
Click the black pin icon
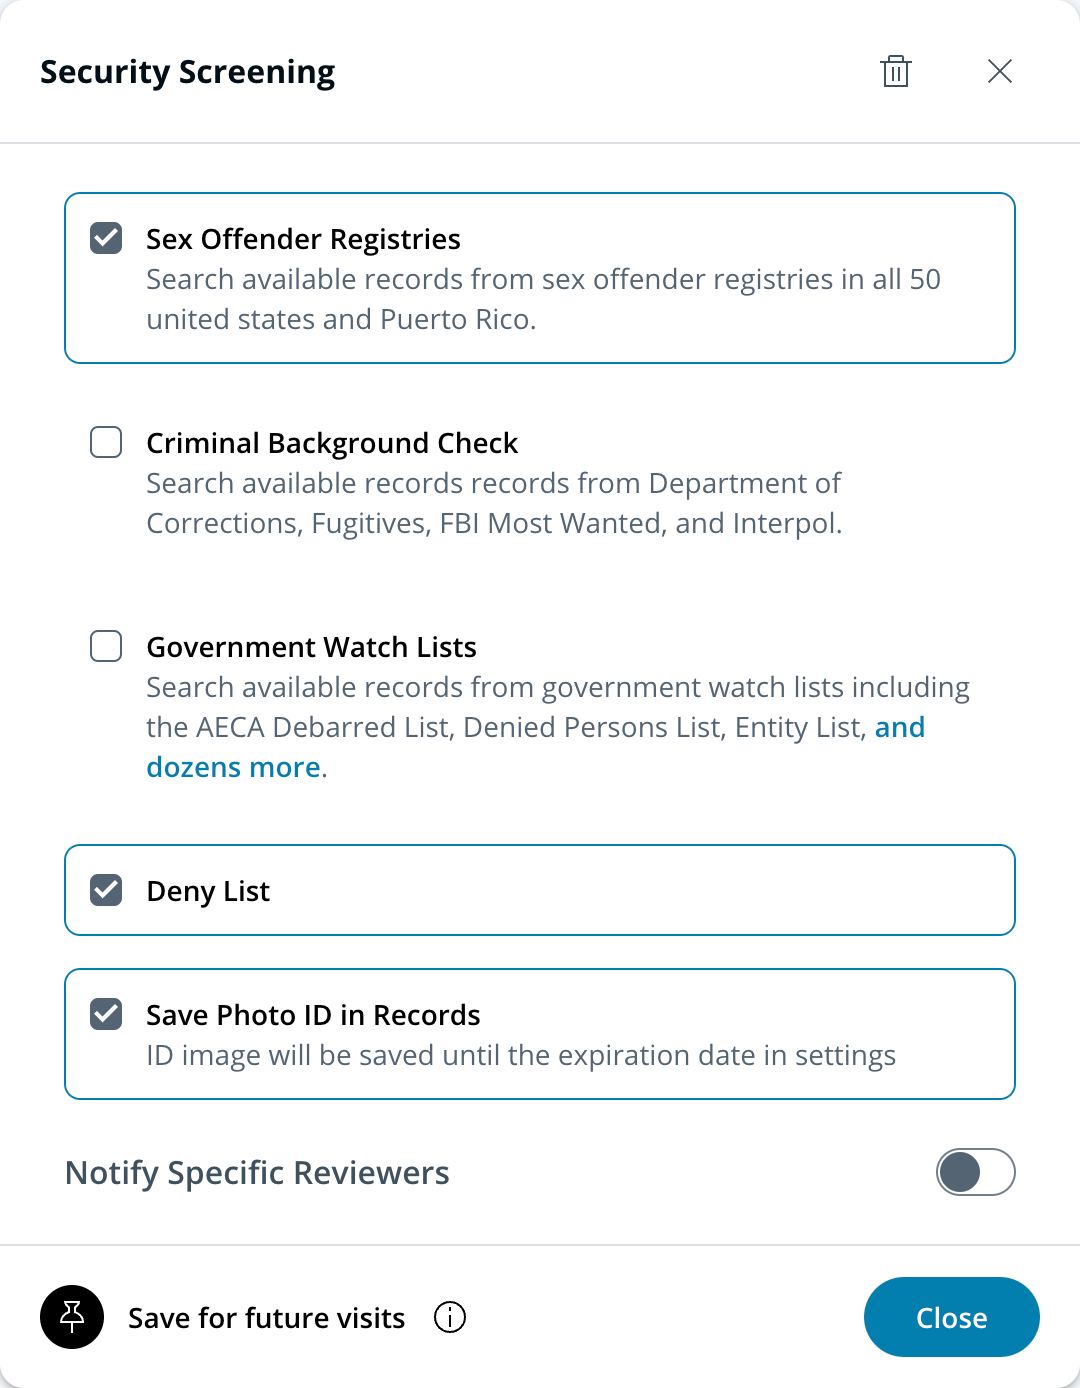point(72,1317)
